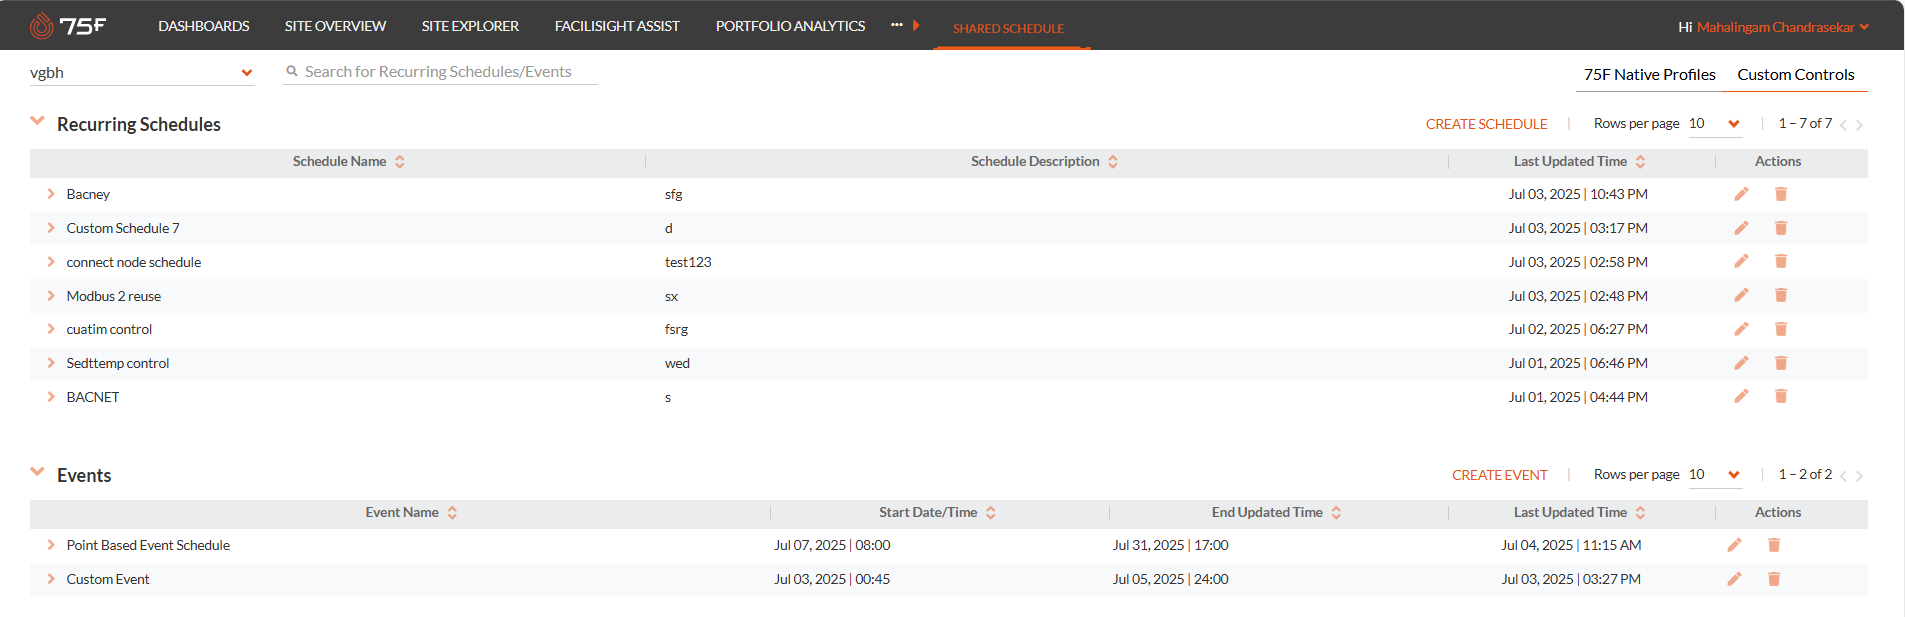
Task: Select the Shared Schedule tab
Action: (1008, 28)
